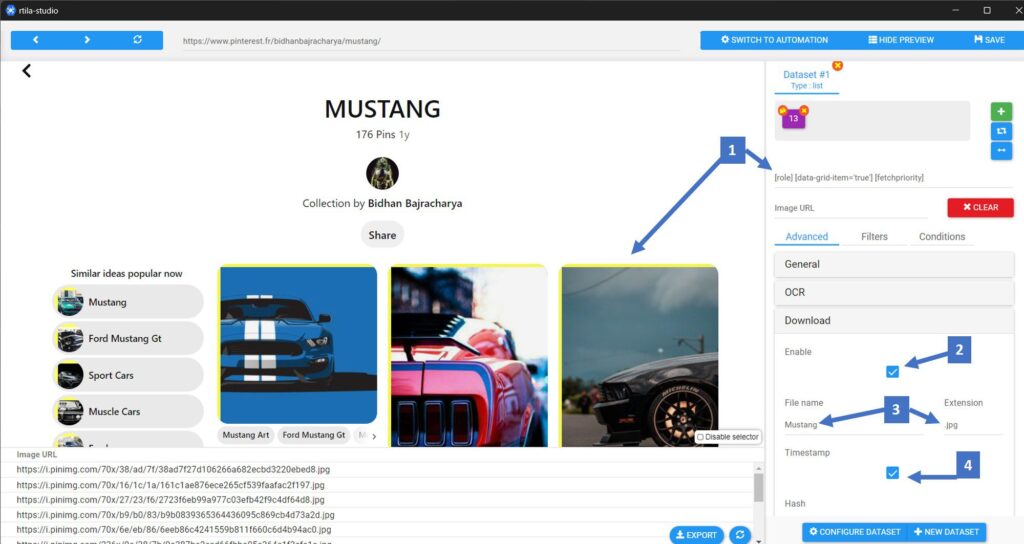
Task: Click the URL address field
Action: click(x=431, y=40)
